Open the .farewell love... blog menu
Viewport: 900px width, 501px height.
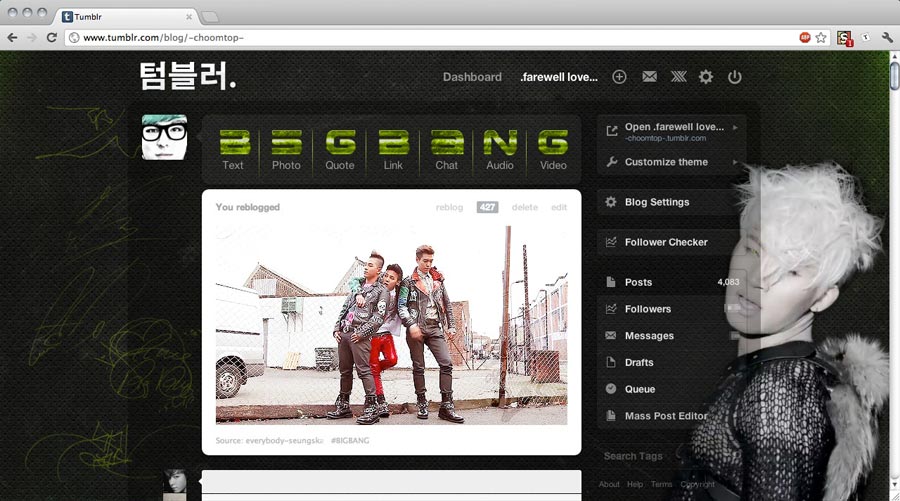558,77
